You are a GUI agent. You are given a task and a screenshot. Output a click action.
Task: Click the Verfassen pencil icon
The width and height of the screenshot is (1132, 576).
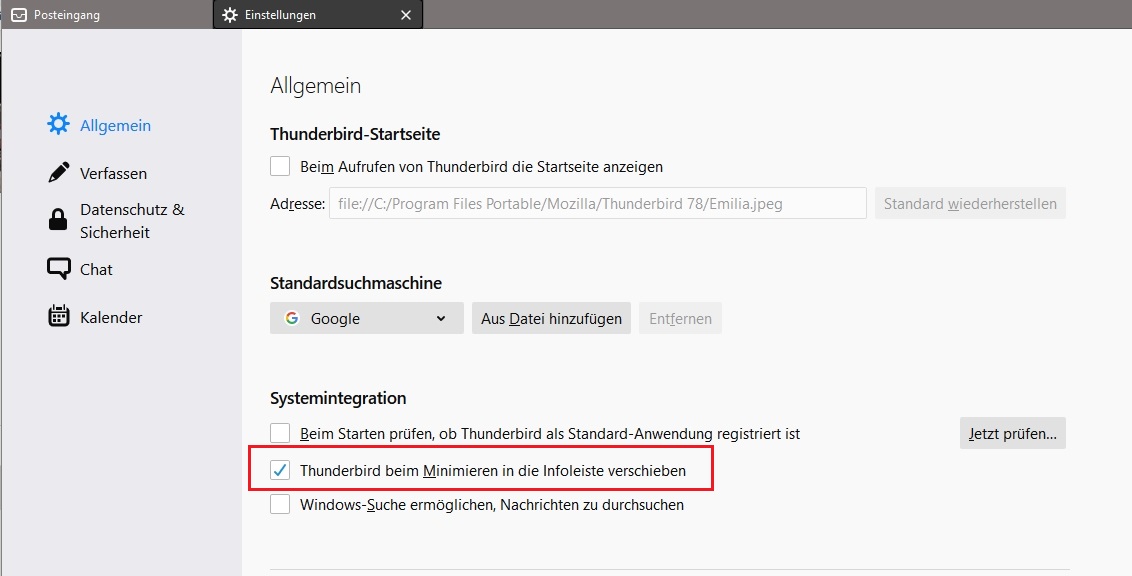tap(59, 173)
